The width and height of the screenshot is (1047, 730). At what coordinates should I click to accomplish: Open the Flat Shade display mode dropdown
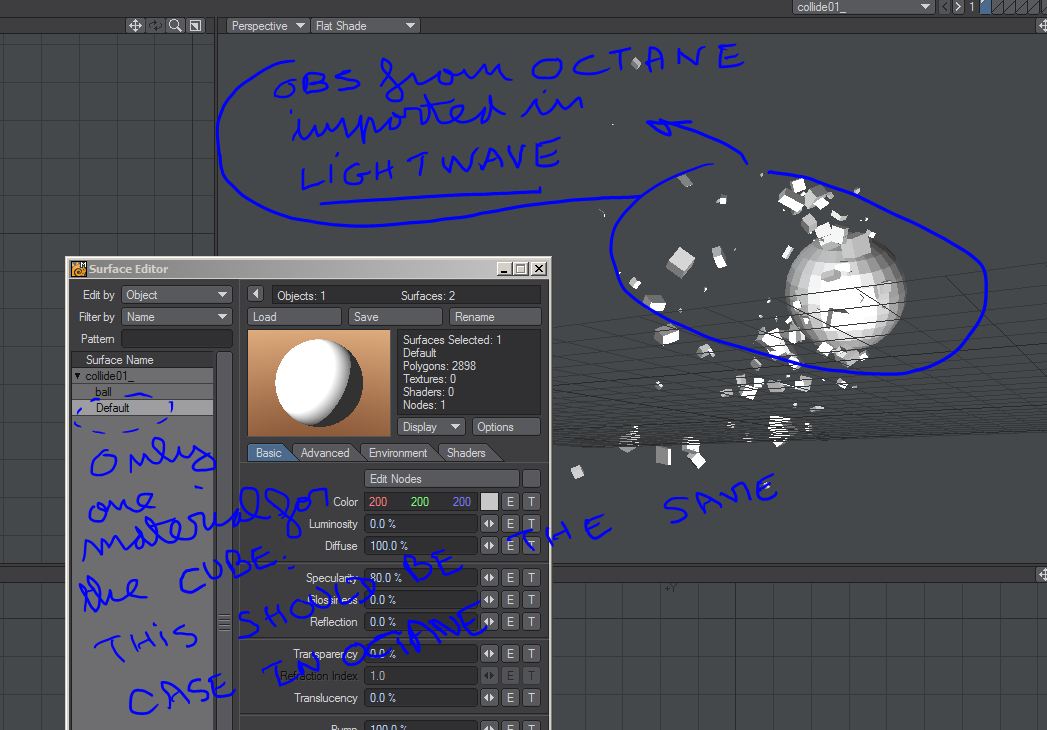coord(366,25)
